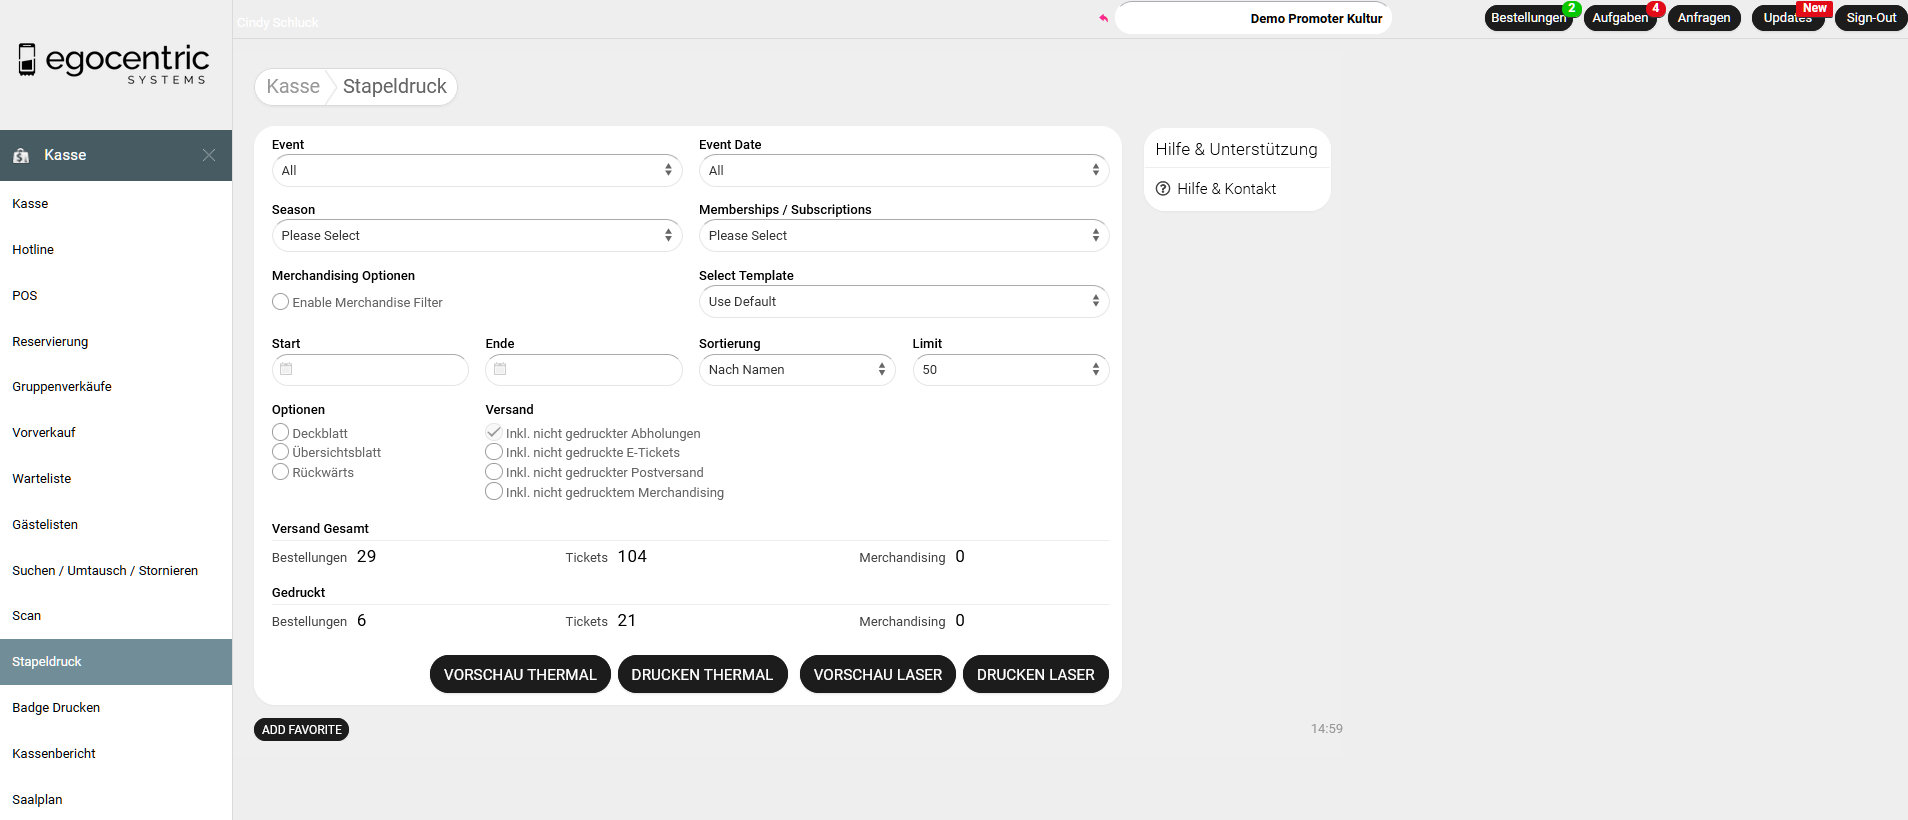Click the calendar icon in Ende field
The image size is (1908, 820).
click(500, 369)
